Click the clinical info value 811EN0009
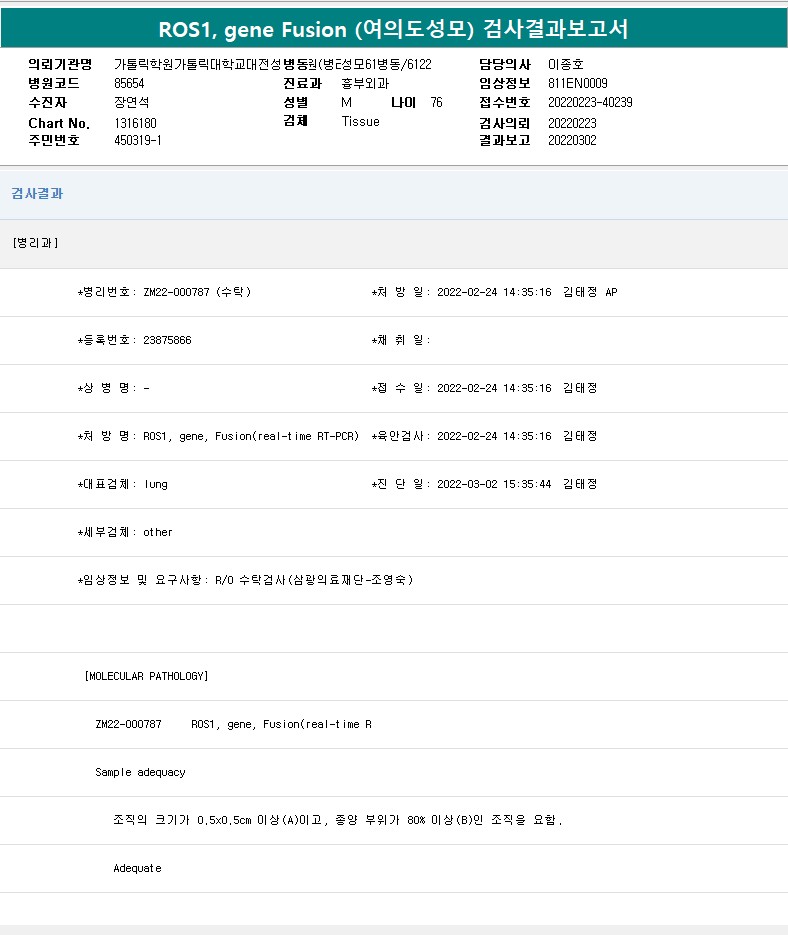Image resolution: width=788 pixels, height=935 pixels. pos(577,83)
